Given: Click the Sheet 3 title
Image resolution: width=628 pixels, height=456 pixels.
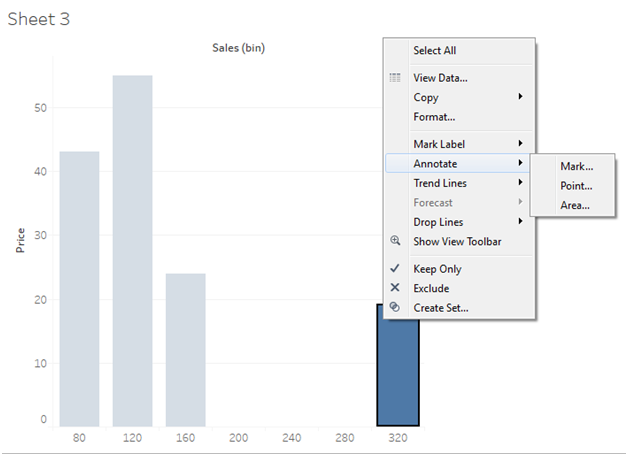Looking at the screenshot, I should (x=38, y=19).
